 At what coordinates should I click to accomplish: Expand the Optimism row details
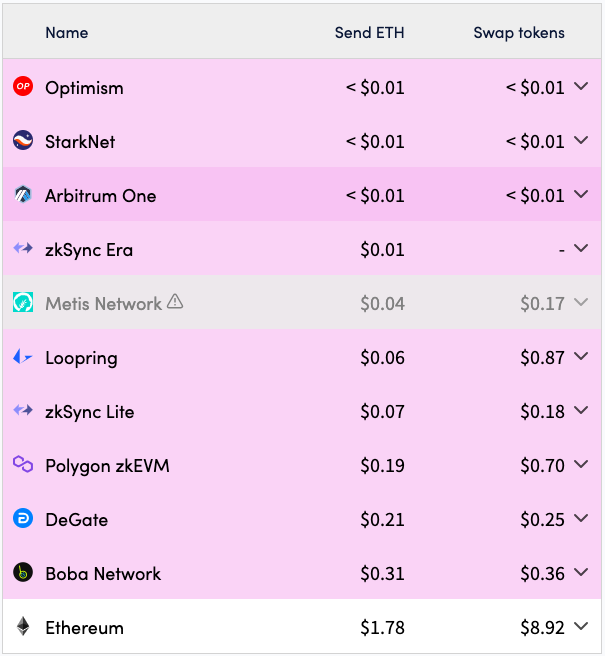(x=582, y=87)
